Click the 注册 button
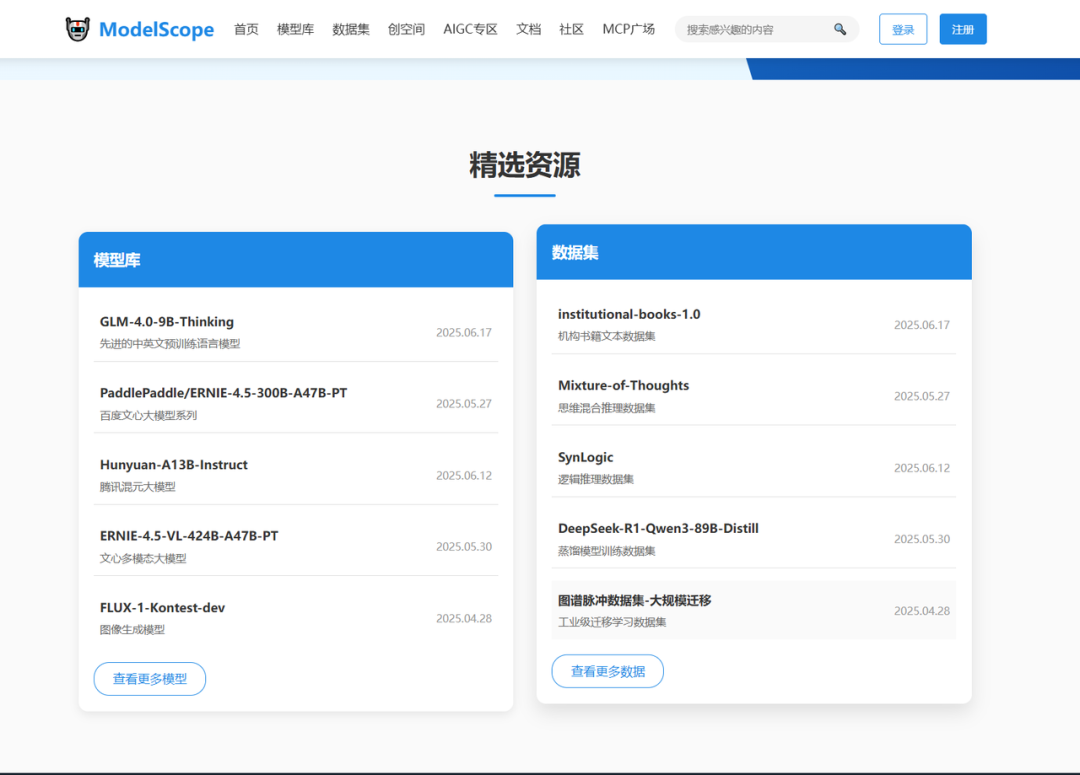 click(963, 29)
